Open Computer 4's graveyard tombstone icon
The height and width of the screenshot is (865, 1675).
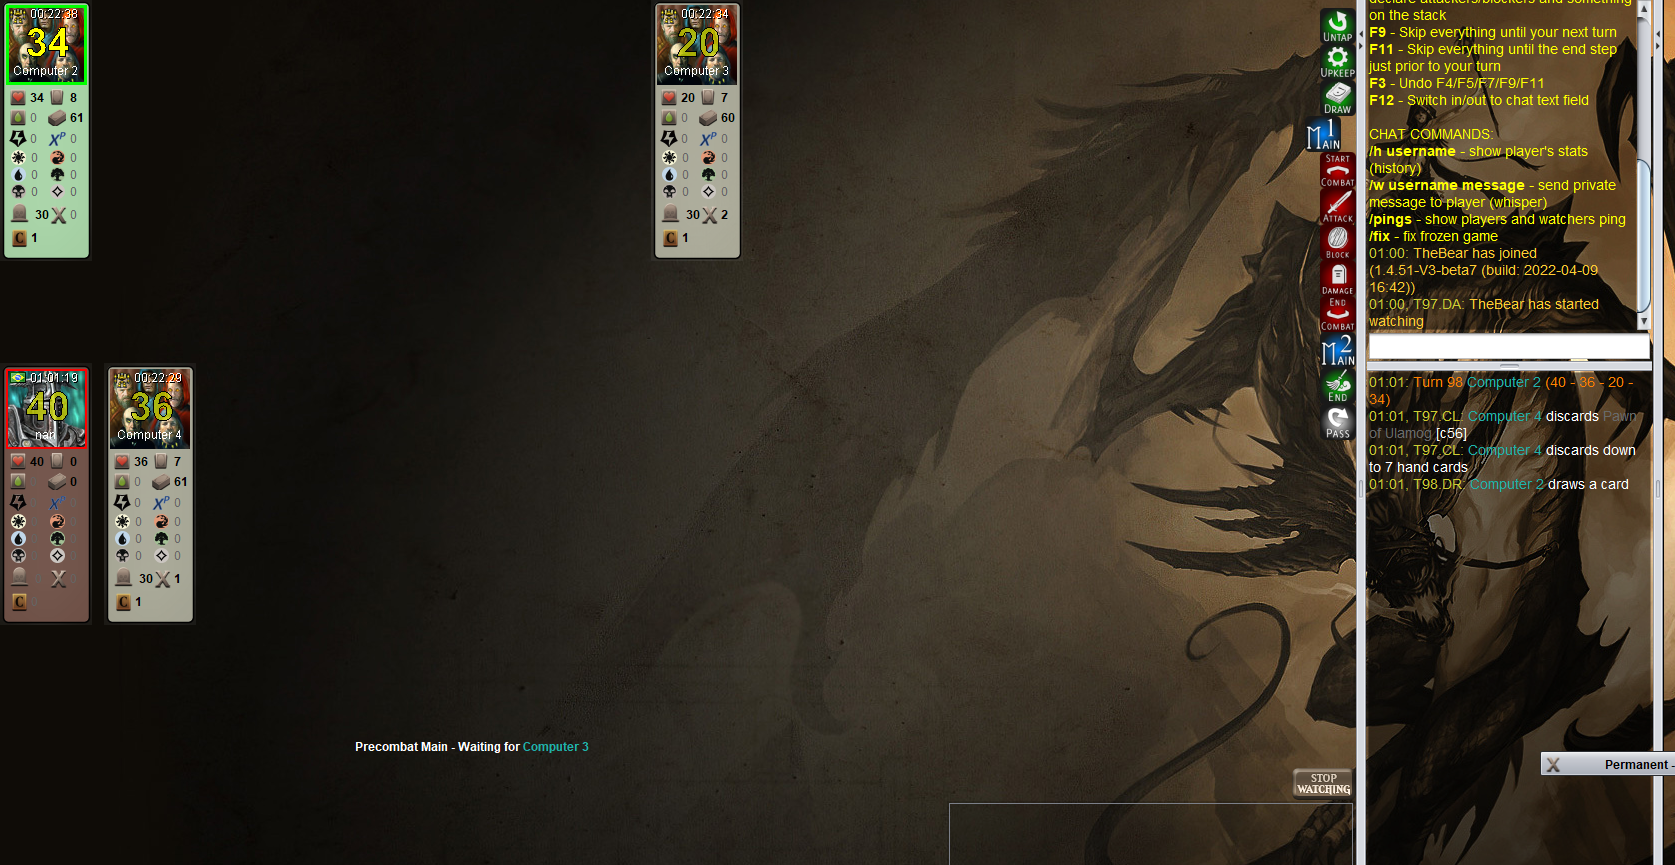[x=124, y=578]
